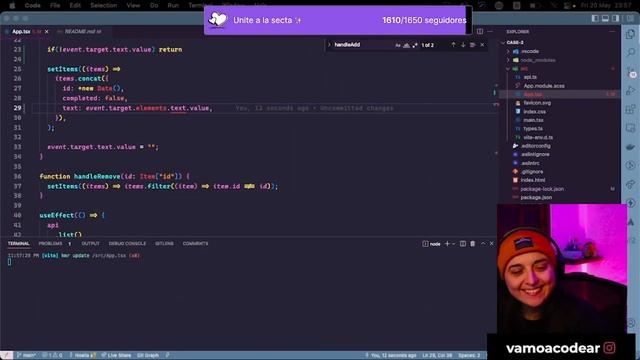Open the Extensions view
Image resolution: width=640 pixels, height=360 pixels.
(x=631, y=109)
